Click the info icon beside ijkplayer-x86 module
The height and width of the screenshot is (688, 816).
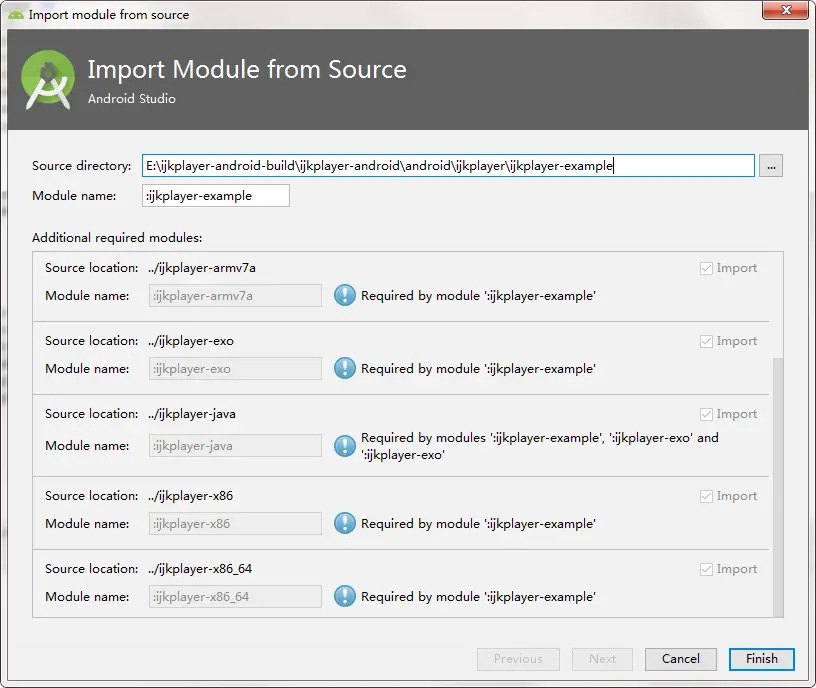click(345, 523)
